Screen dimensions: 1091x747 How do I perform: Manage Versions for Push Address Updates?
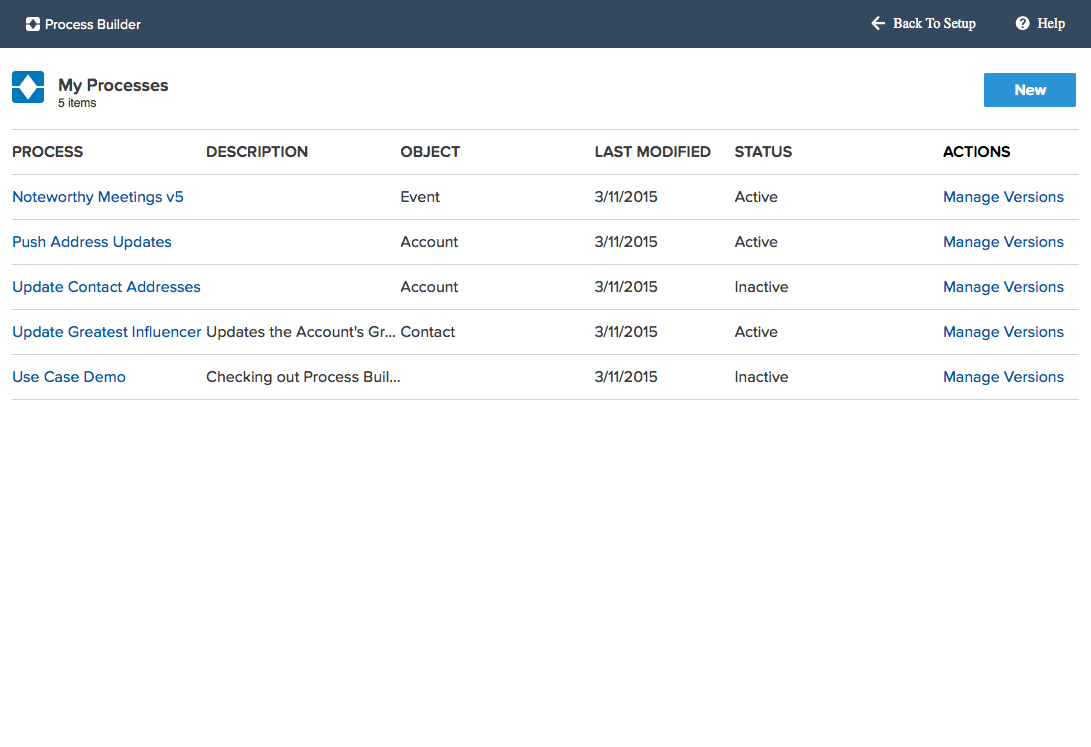[x=1003, y=242]
